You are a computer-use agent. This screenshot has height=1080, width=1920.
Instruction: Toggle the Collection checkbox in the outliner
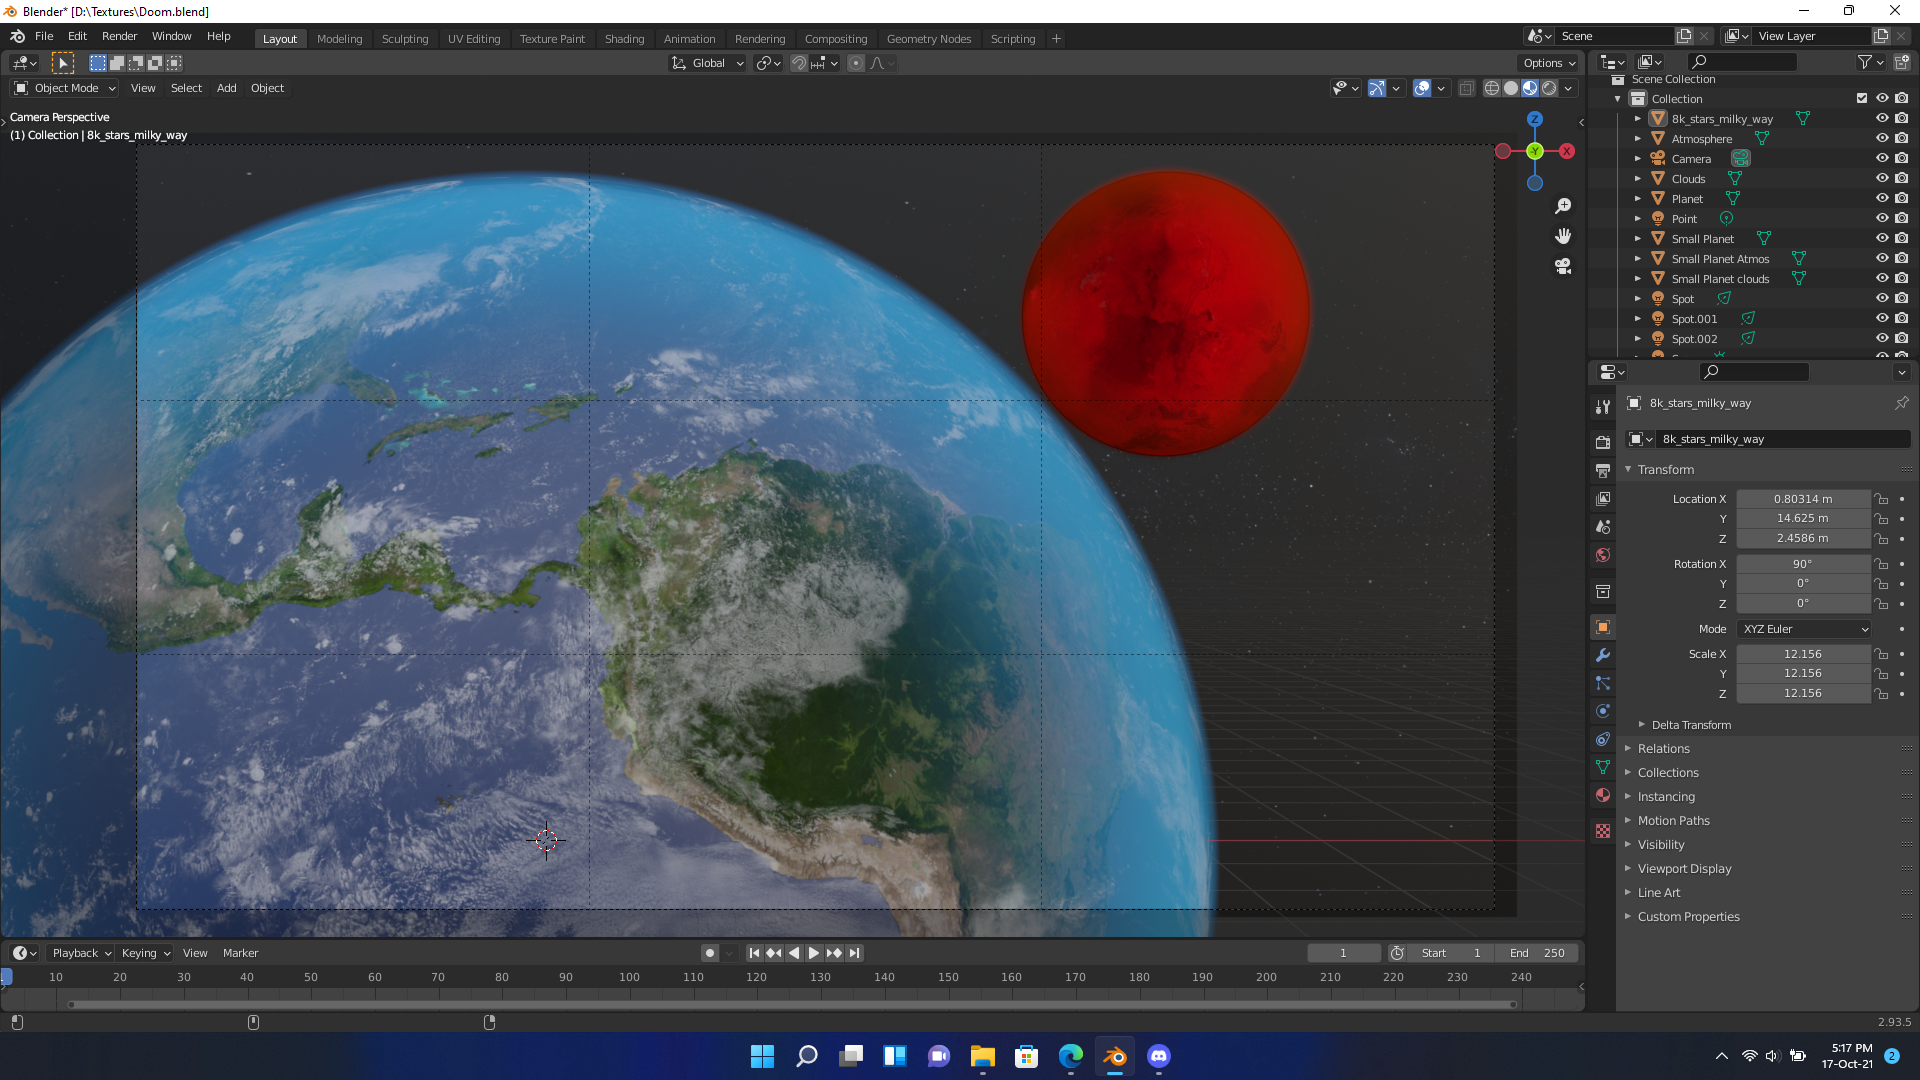tap(1862, 98)
